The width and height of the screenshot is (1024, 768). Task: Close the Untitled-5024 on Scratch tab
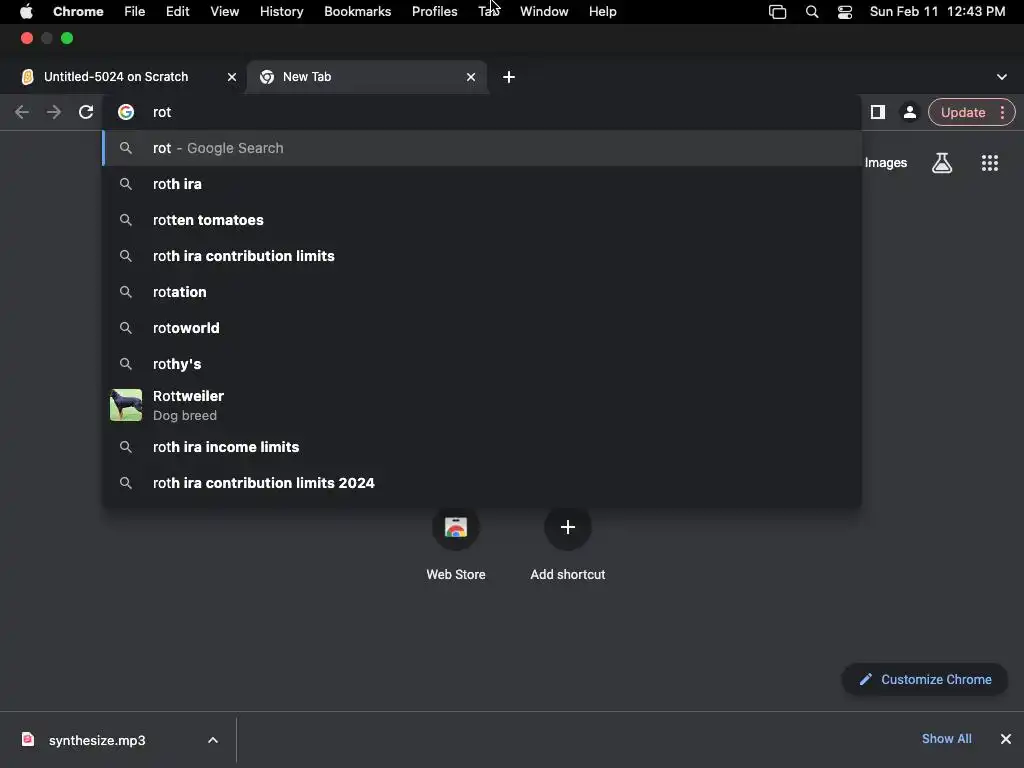[232, 77]
